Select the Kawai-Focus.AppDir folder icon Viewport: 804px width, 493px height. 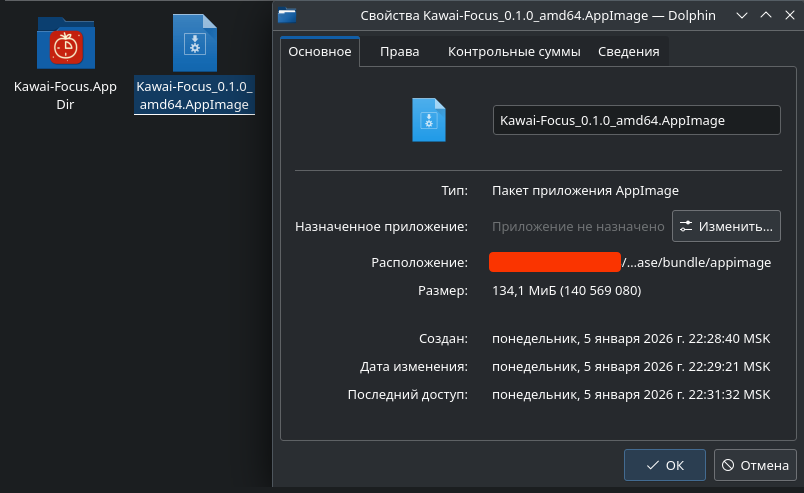pos(65,43)
